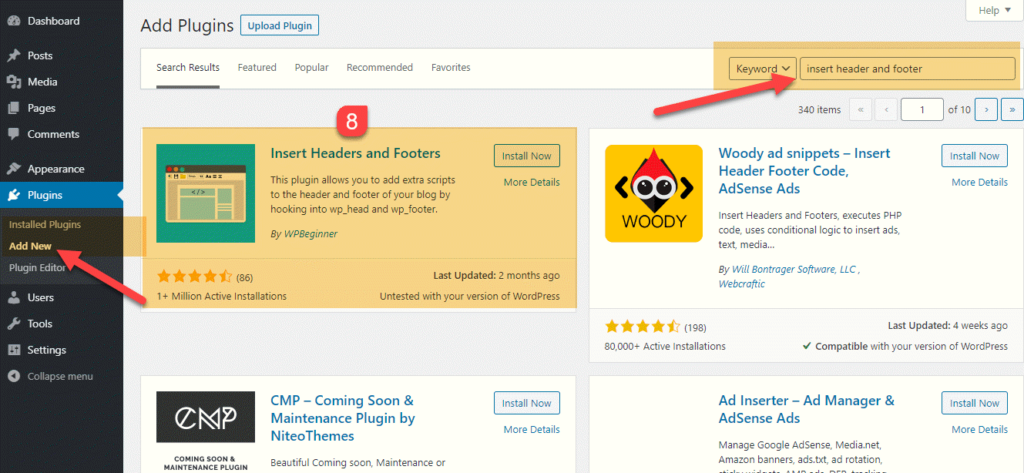
Task: Open the WPBeginner author link
Action: pyautogui.click(x=311, y=233)
